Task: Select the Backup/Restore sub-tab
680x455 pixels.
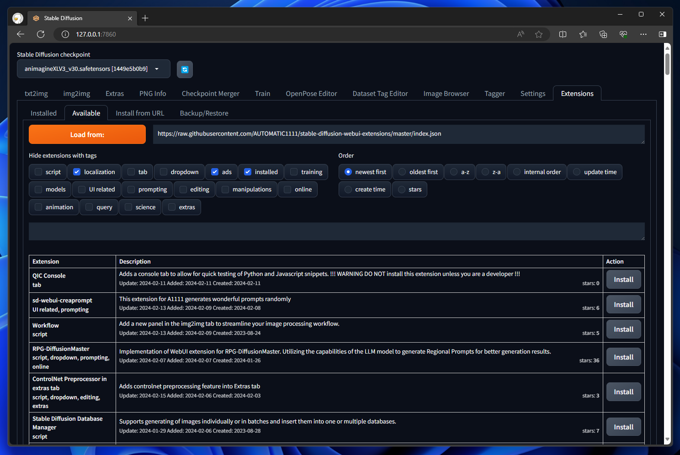Action: [x=204, y=113]
